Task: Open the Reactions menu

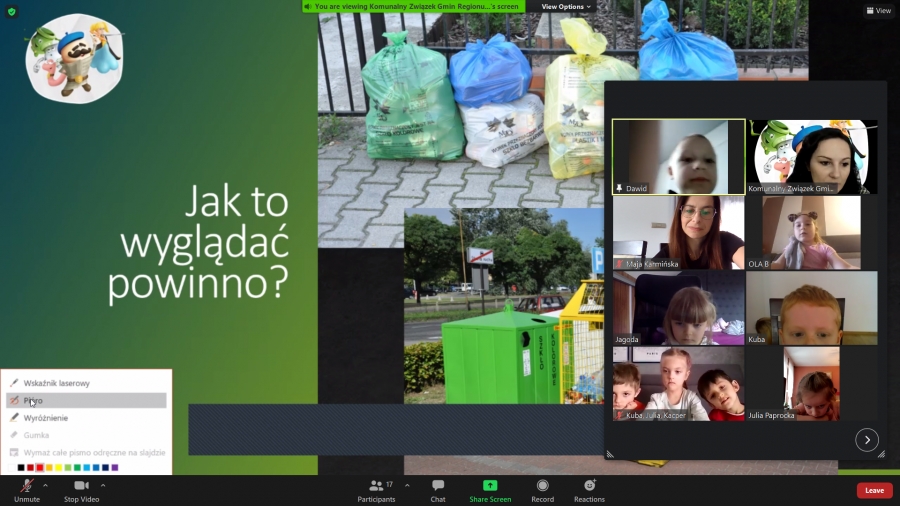Action: (589, 491)
